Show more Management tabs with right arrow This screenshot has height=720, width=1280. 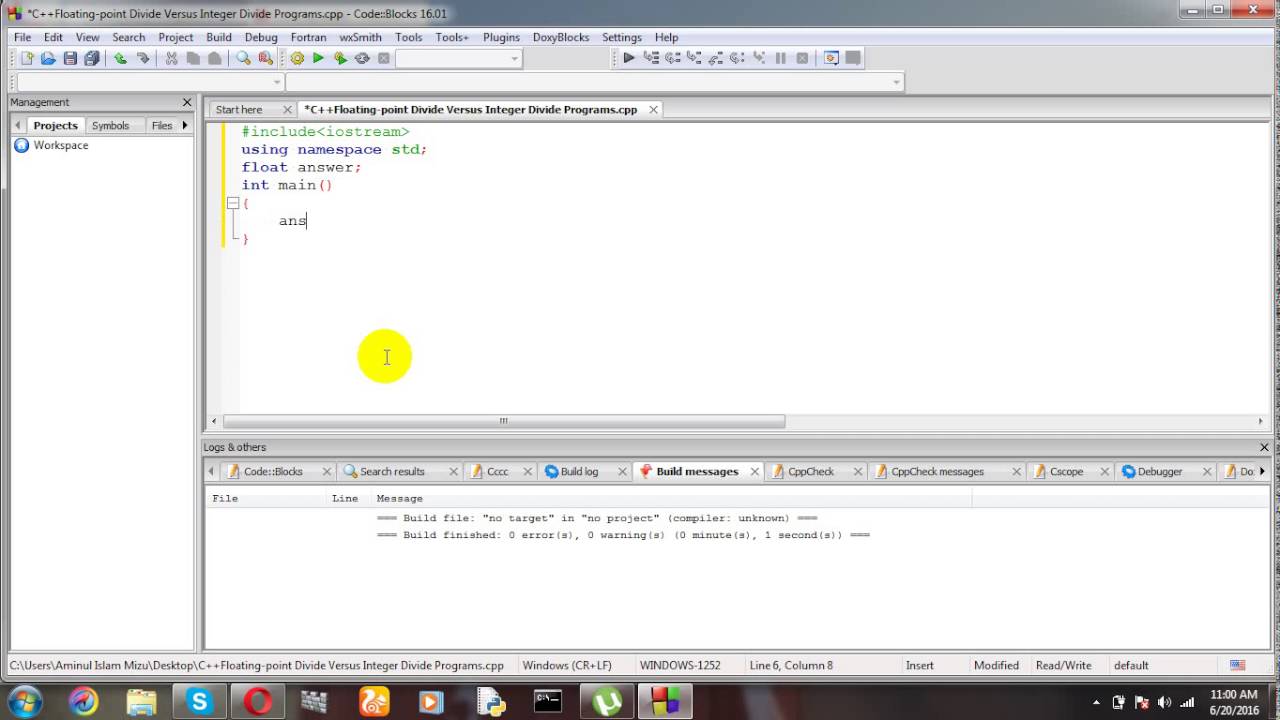point(185,125)
